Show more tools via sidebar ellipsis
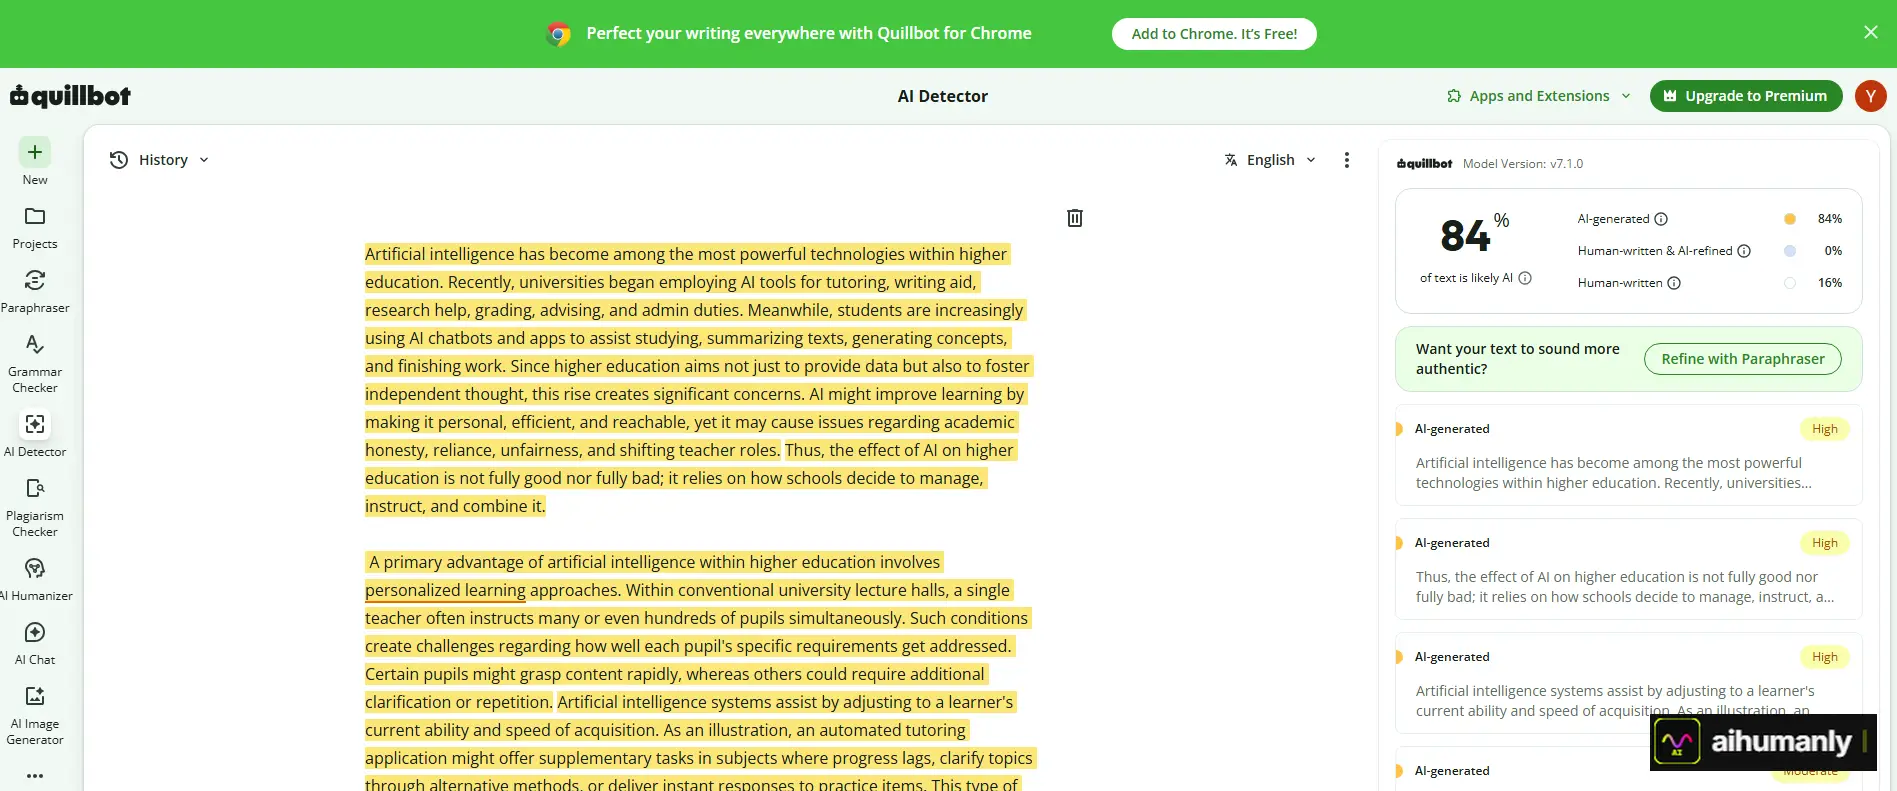The height and width of the screenshot is (791, 1897). [x=35, y=776]
